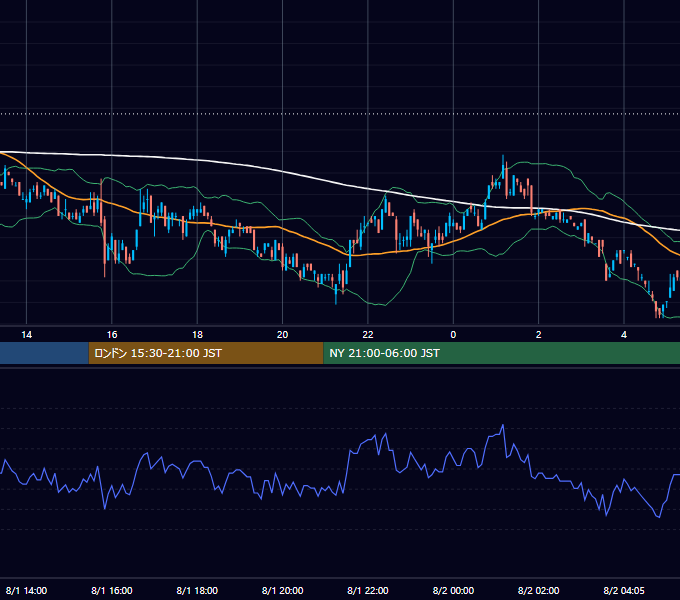Click the 8/1 22:00 oscillator time label
This screenshot has height=600, width=680.
368,590
